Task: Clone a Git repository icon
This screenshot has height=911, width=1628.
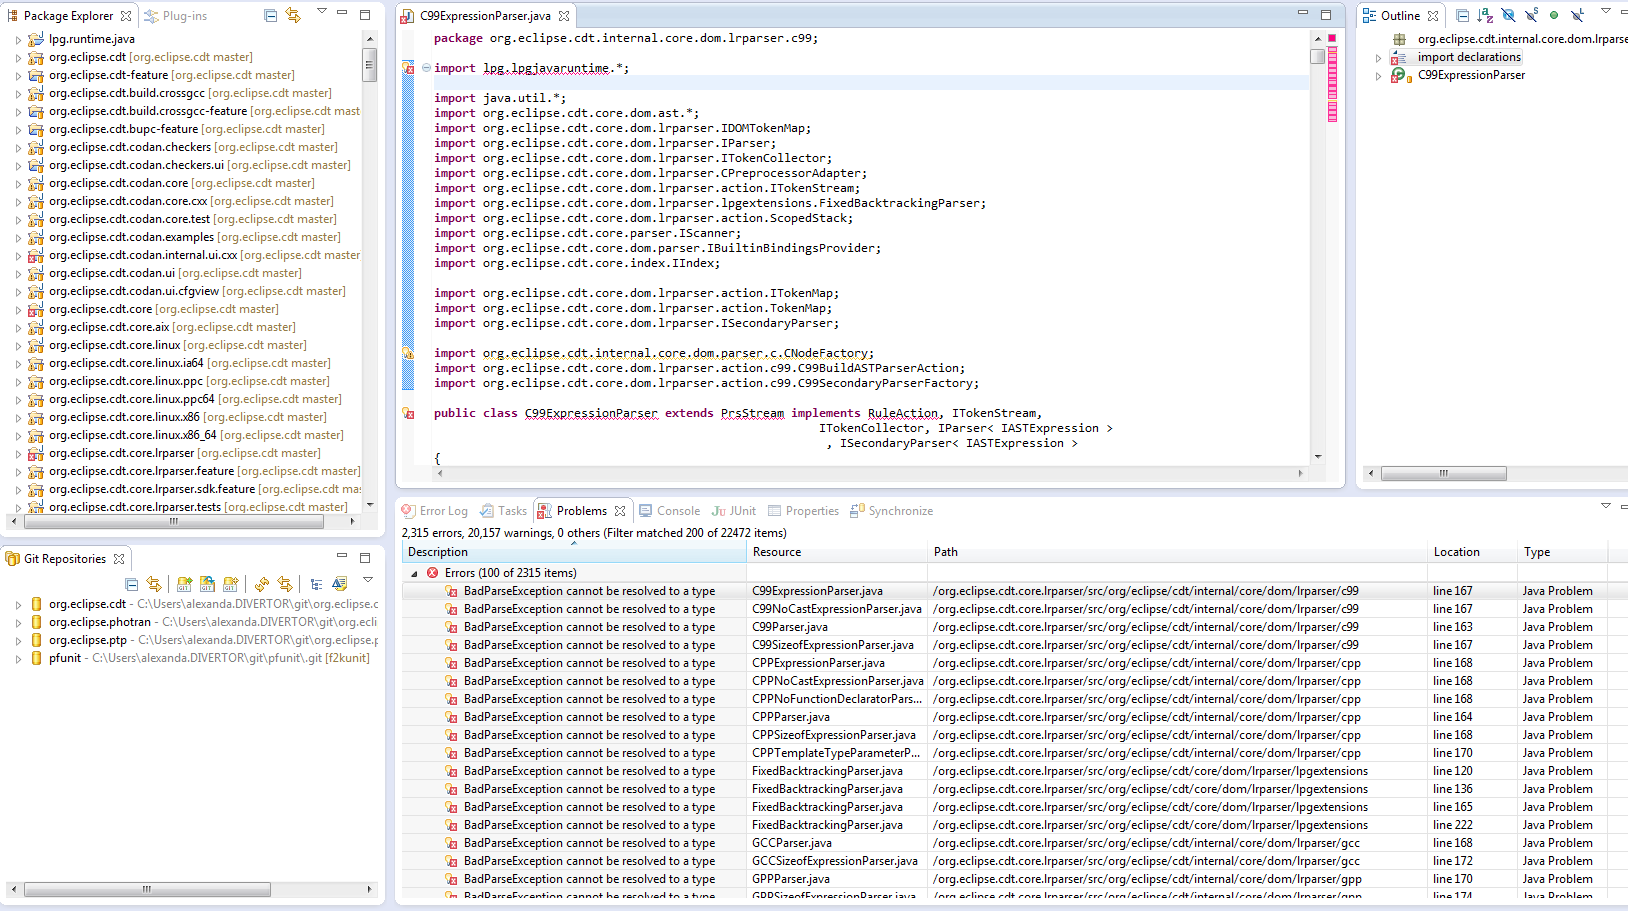Action: point(207,584)
